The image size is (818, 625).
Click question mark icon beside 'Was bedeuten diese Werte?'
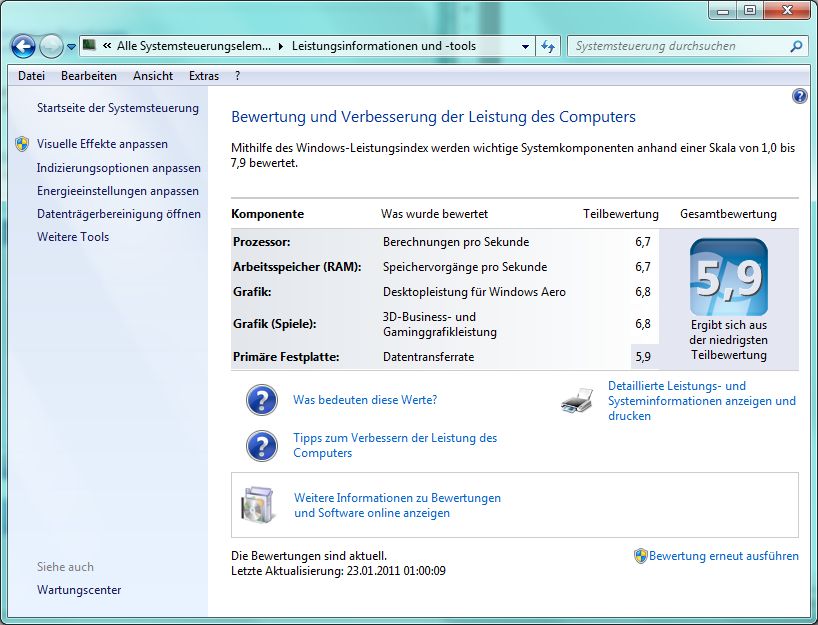click(x=262, y=400)
